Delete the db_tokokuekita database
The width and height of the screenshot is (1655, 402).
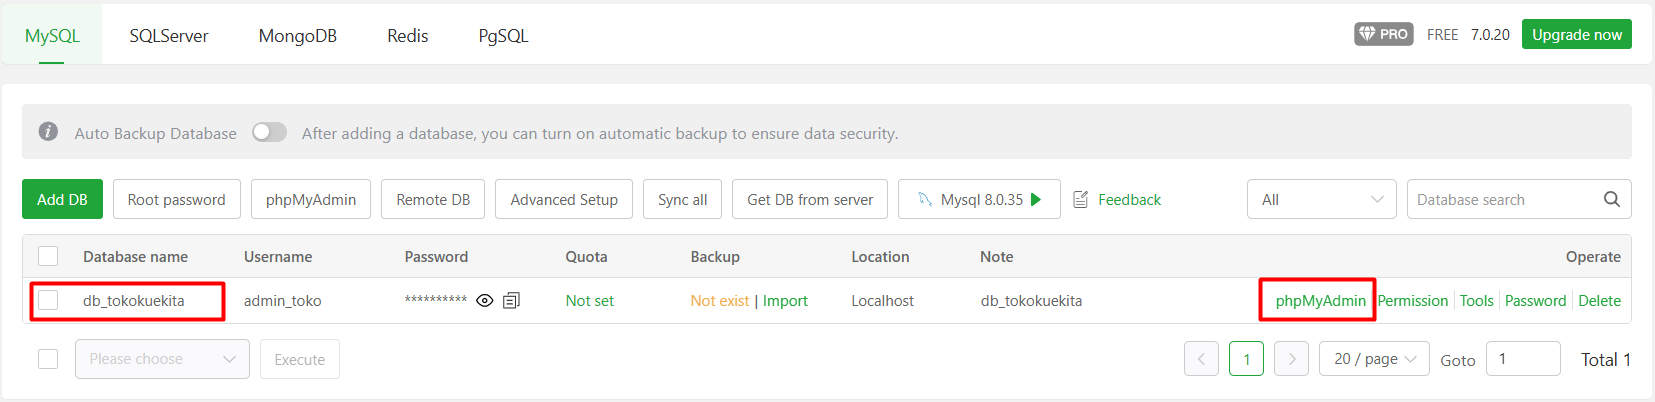[x=1599, y=301]
